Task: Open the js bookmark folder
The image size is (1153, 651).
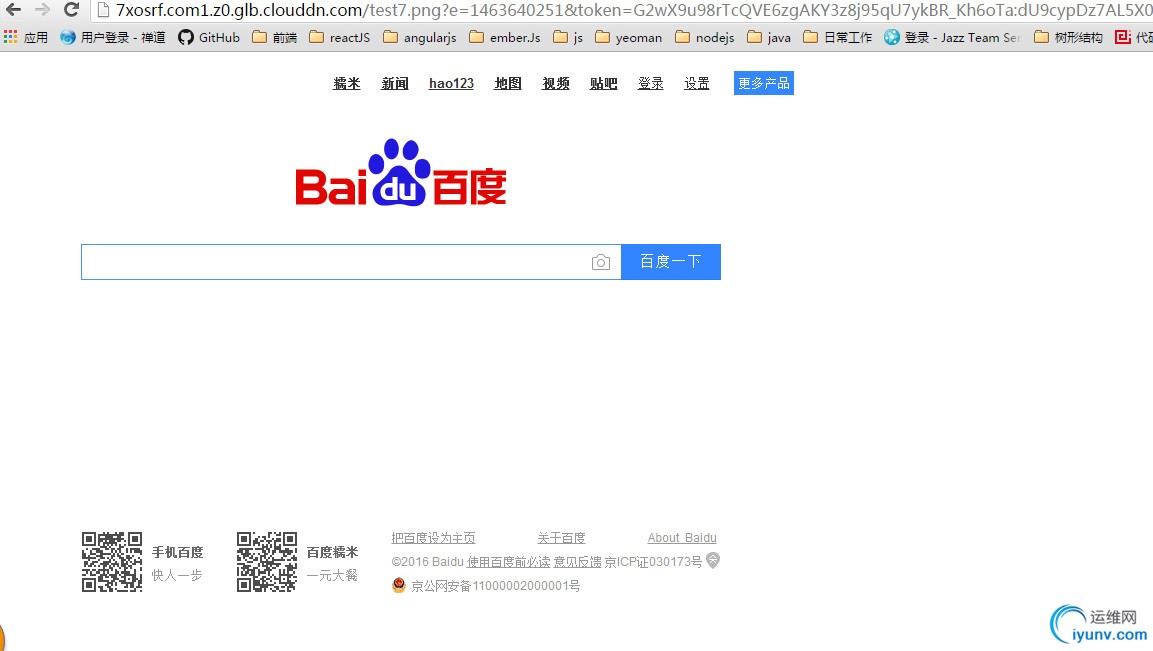Action: tap(568, 38)
